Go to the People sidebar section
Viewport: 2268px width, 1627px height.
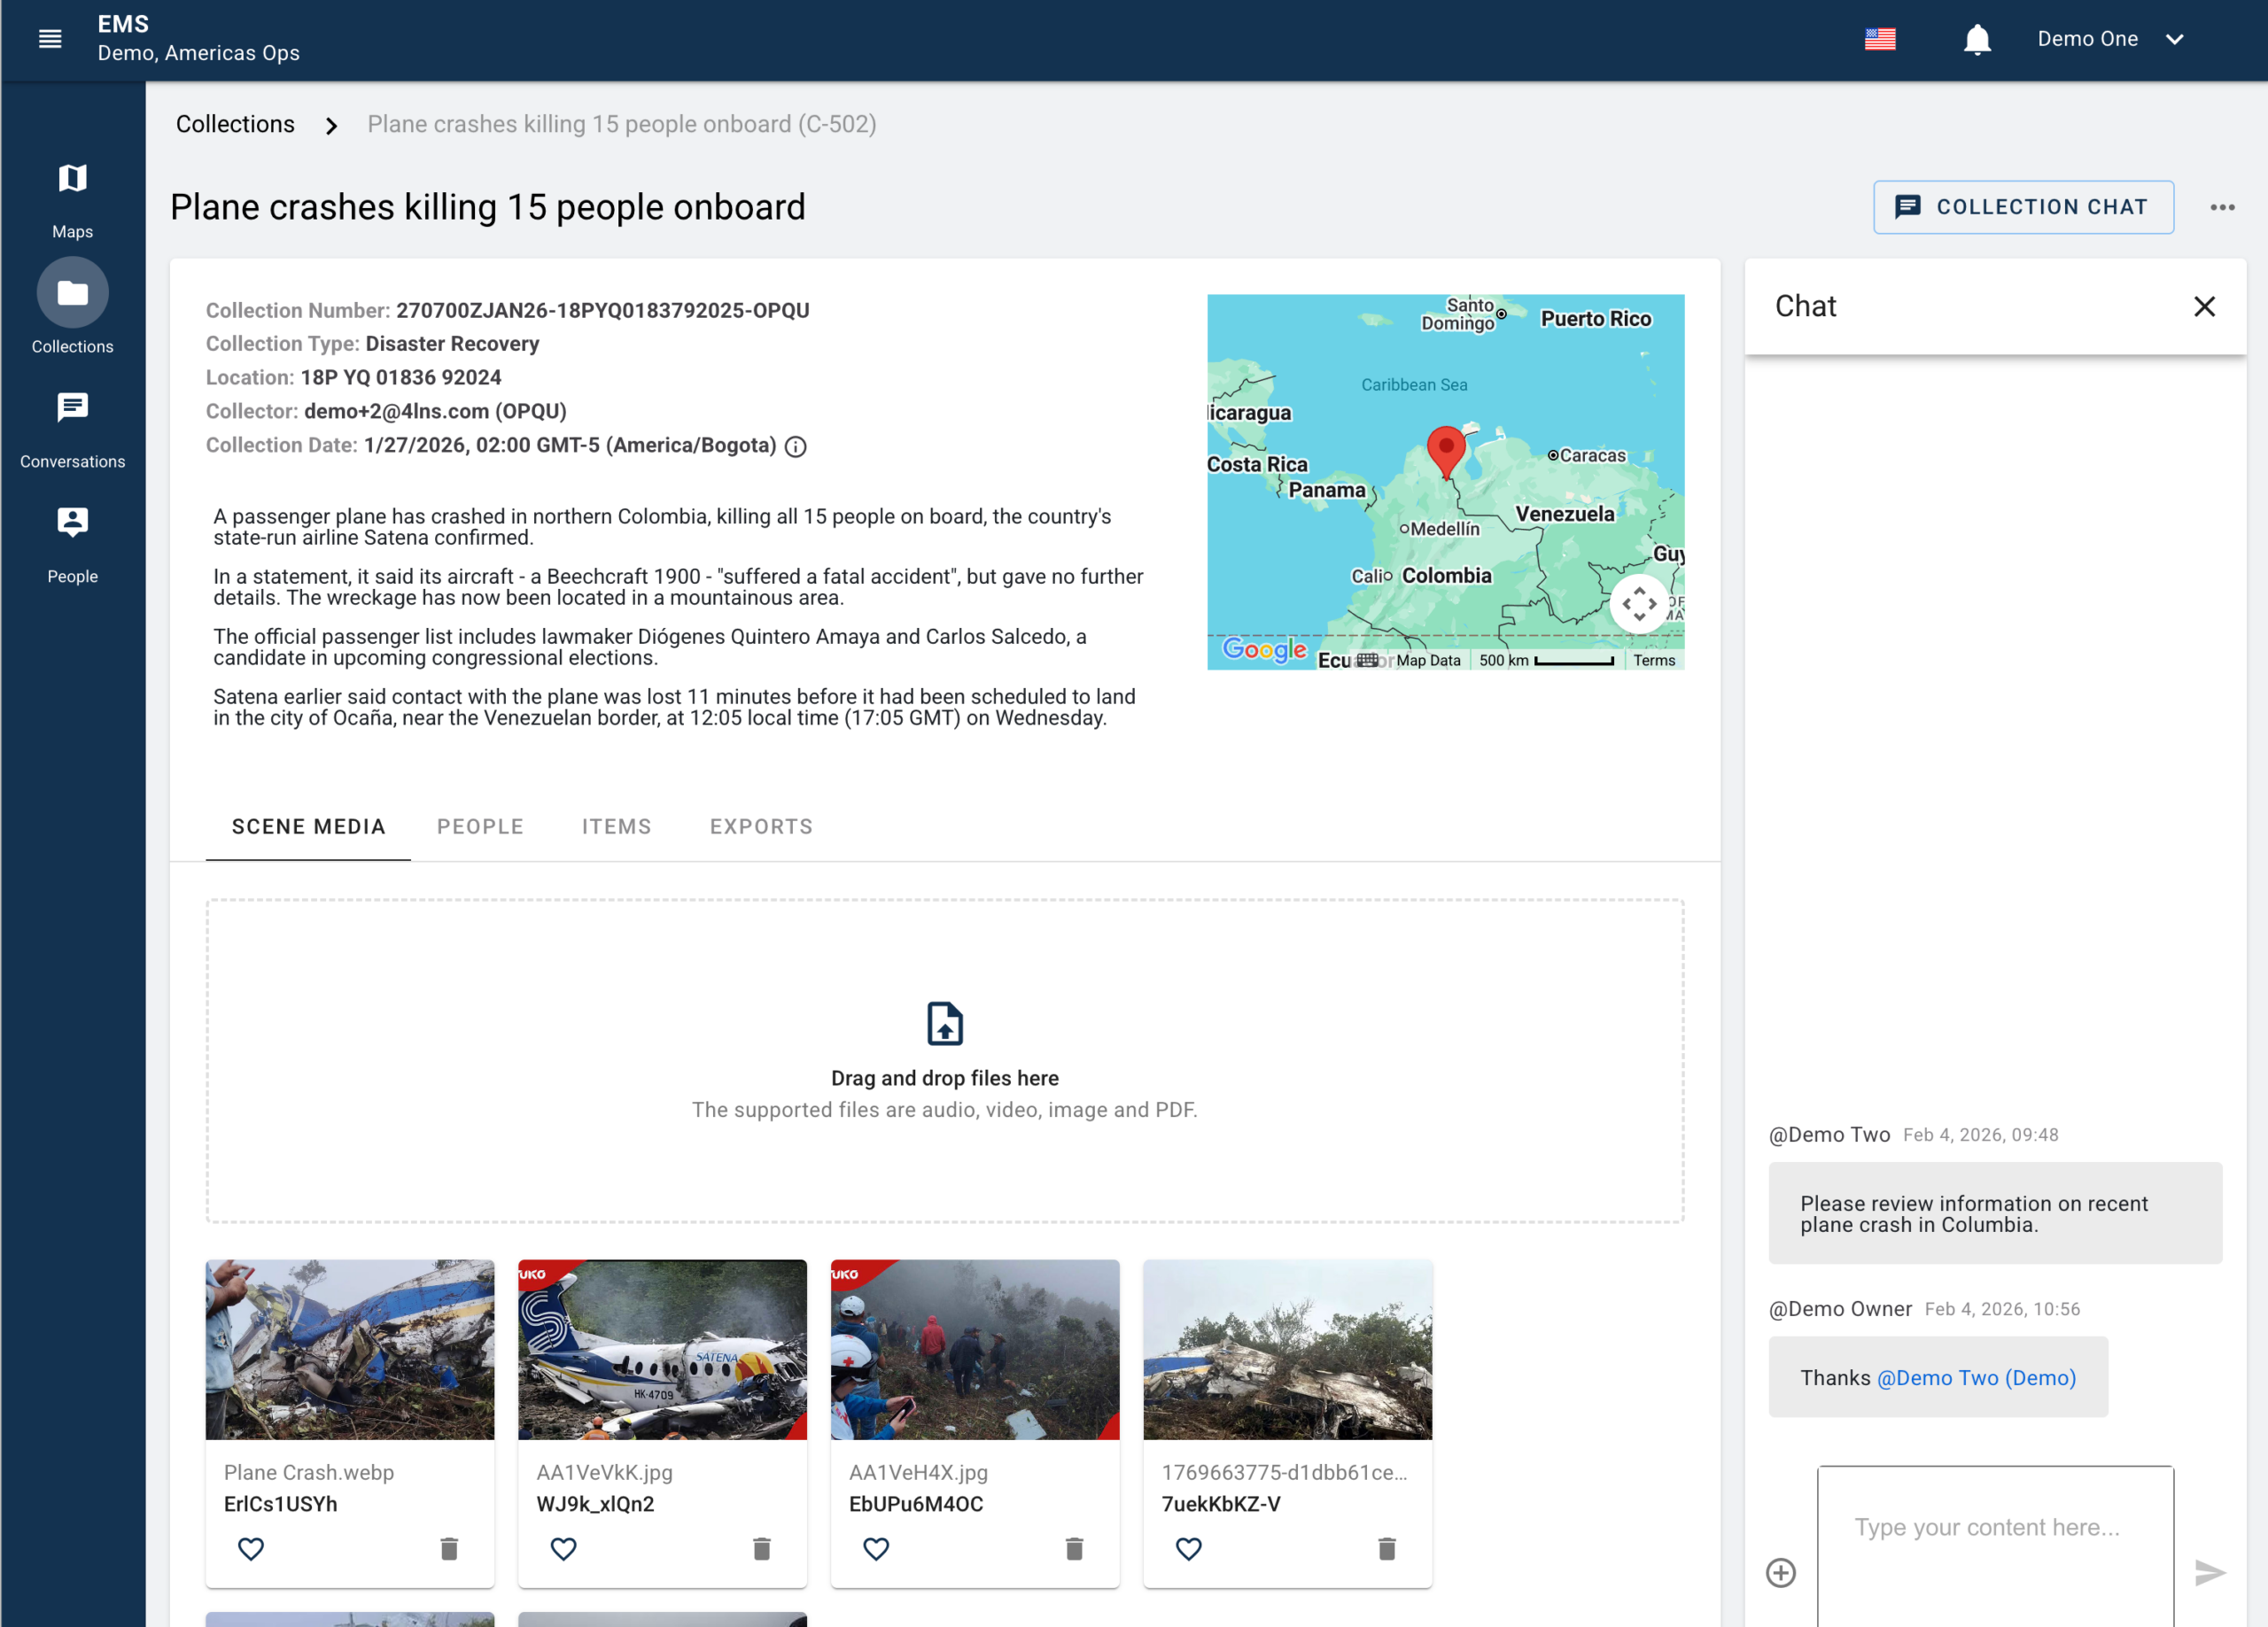tap(72, 544)
